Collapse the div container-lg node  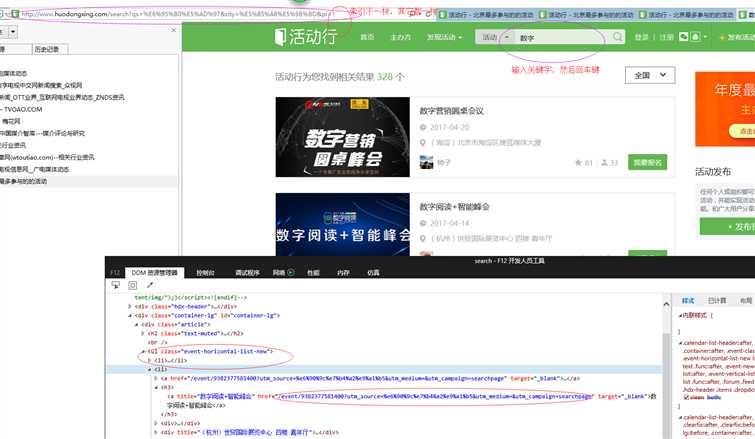tap(130, 315)
